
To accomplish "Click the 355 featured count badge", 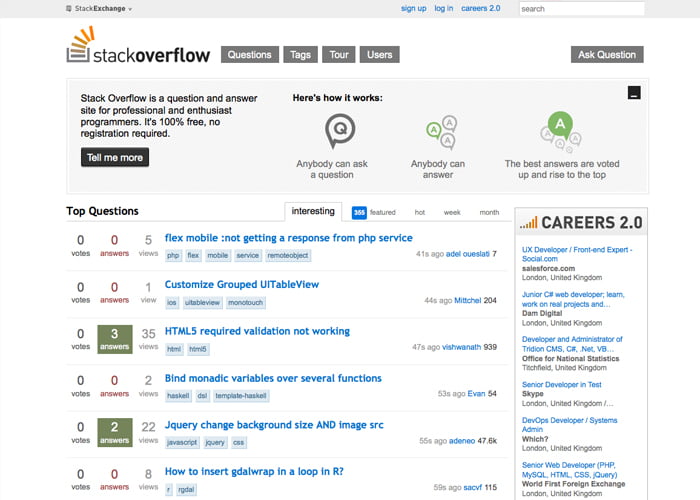I will [x=359, y=212].
